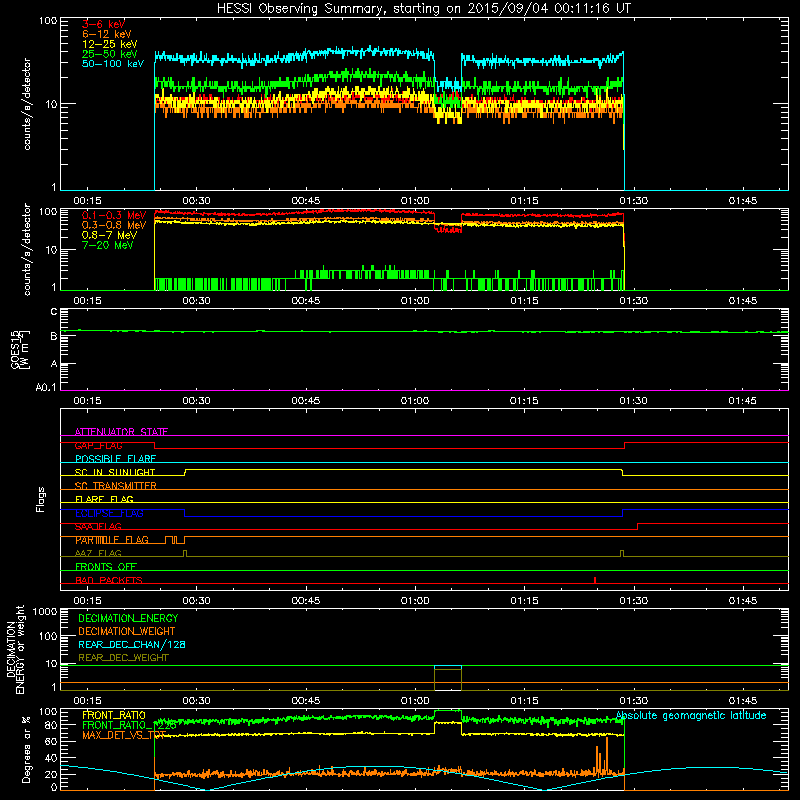This screenshot has width=800, height=800.
Task: Click the REAR_DEC_WEIGHT legend label
Action: [123, 658]
